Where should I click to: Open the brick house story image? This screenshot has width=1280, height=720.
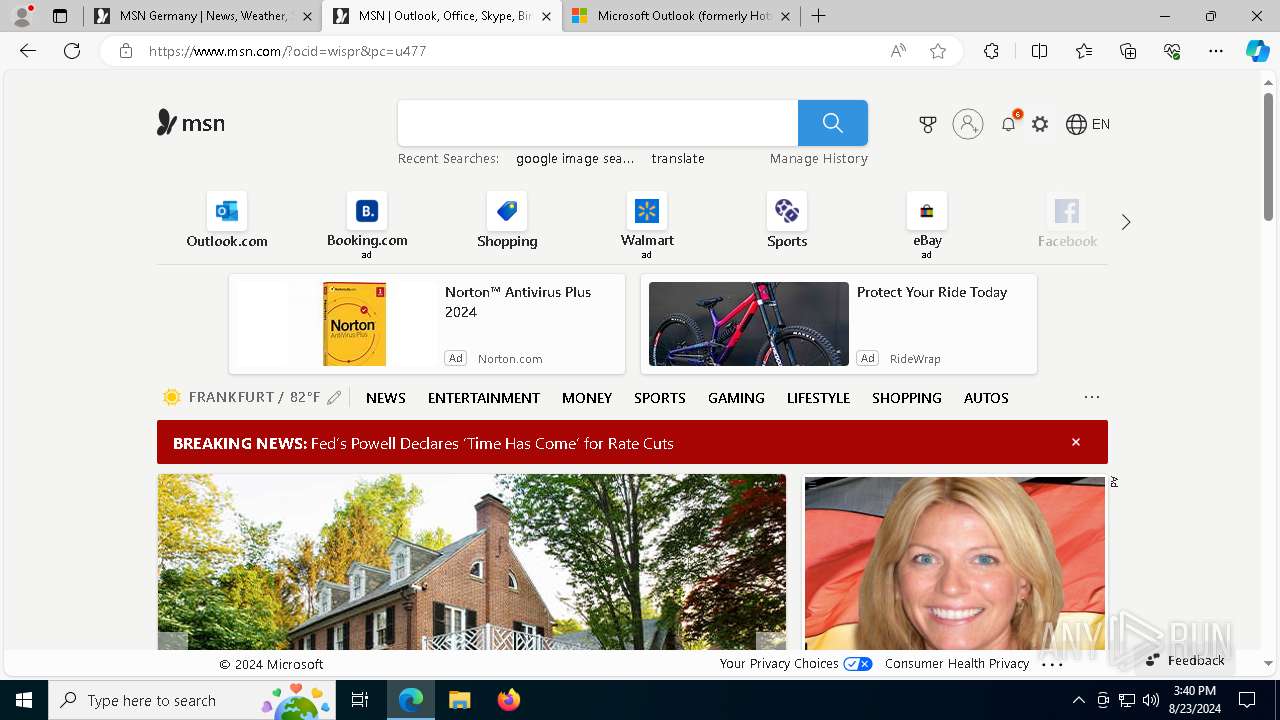pos(471,562)
